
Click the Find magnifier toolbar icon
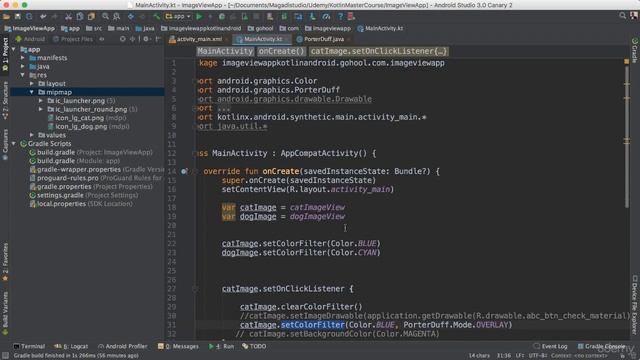tap(105, 17)
